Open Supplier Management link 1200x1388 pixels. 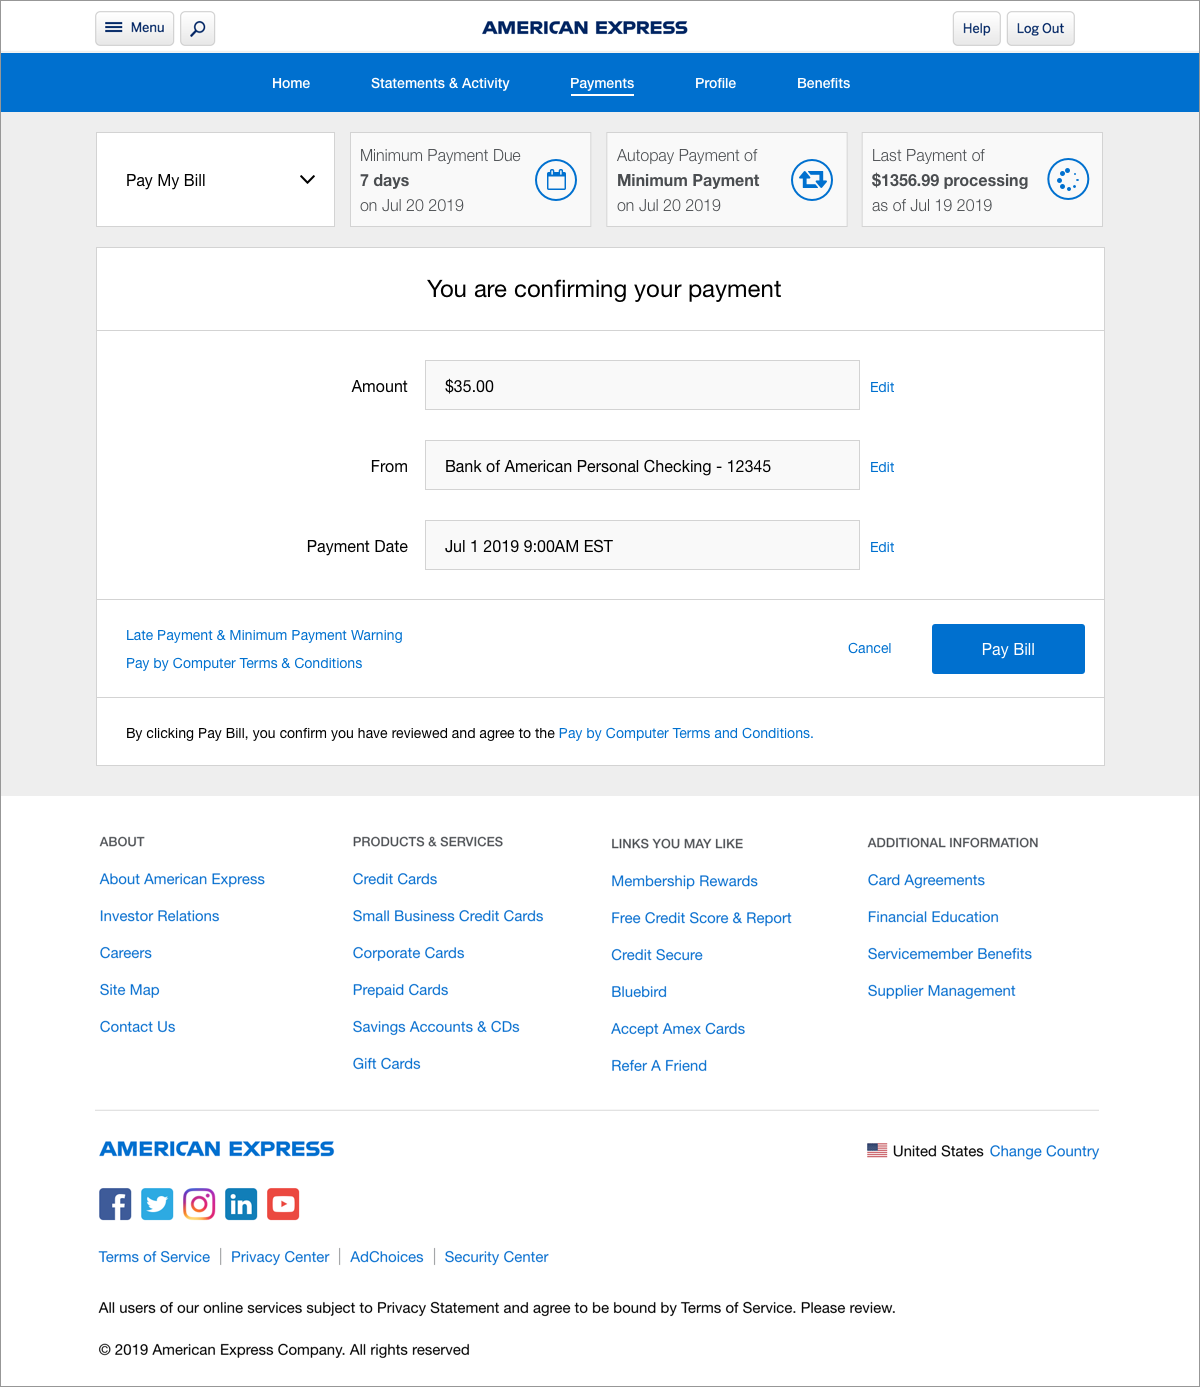pyautogui.click(x=941, y=991)
